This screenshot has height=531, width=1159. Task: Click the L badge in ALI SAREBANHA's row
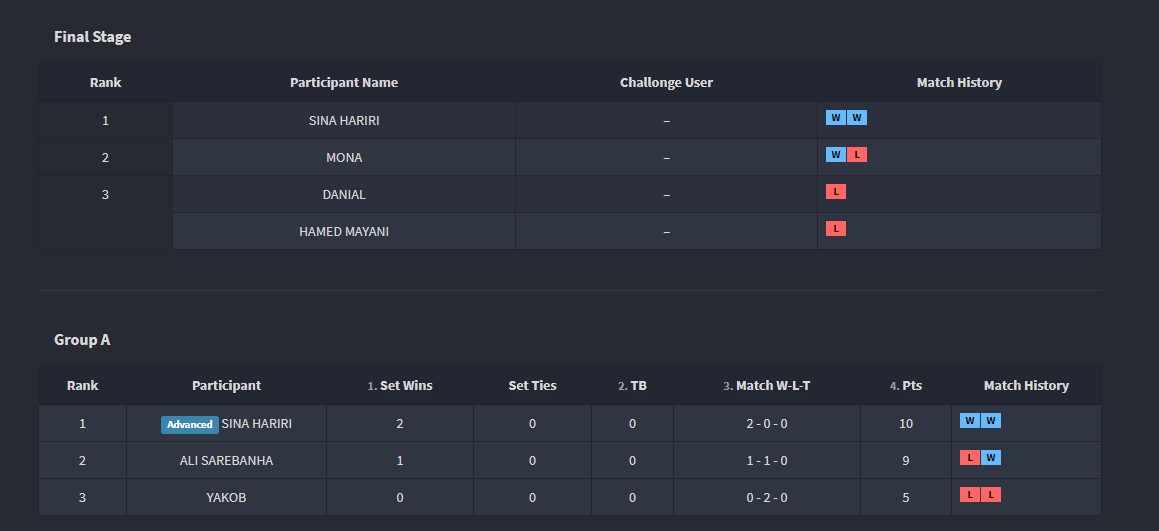tap(969, 458)
